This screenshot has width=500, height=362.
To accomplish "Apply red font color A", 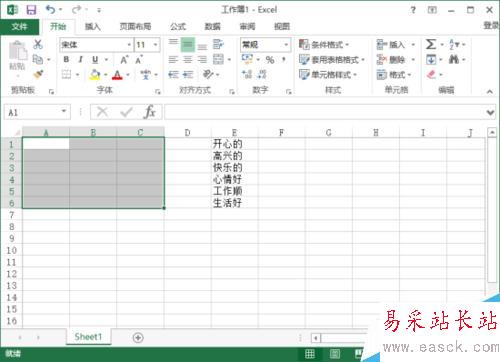I will (x=117, y=75).
